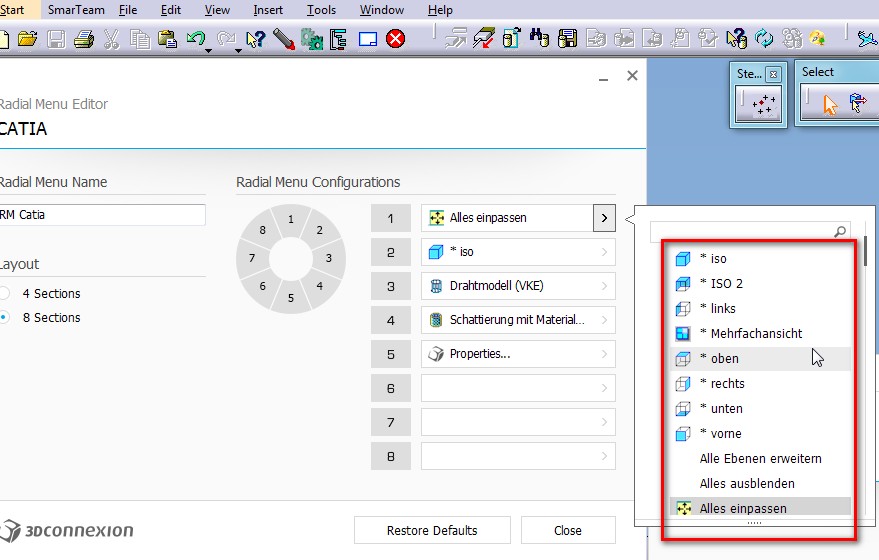This screenshot has width=879, height=560.
Task: Open the empty slot 7 chooser
Action: (604, 422)
